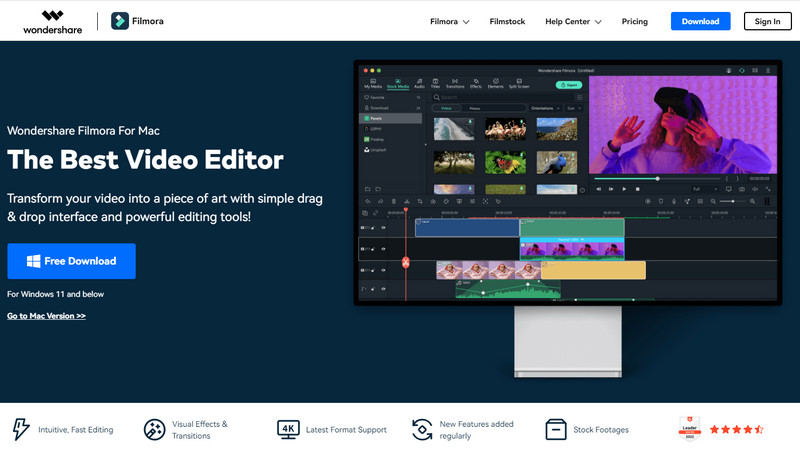
Task: Toggle eye visibility on the audio track
Action: 383,289
